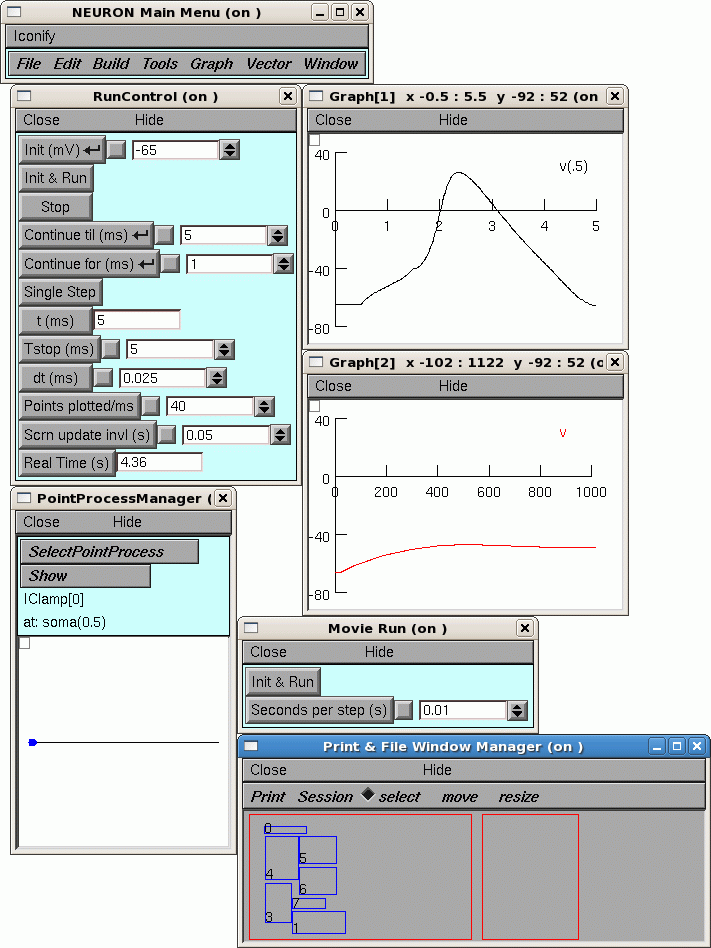Click Iconify in NEURON Main Menu
This screenshot has height=948, width=711.
point(34,36)
